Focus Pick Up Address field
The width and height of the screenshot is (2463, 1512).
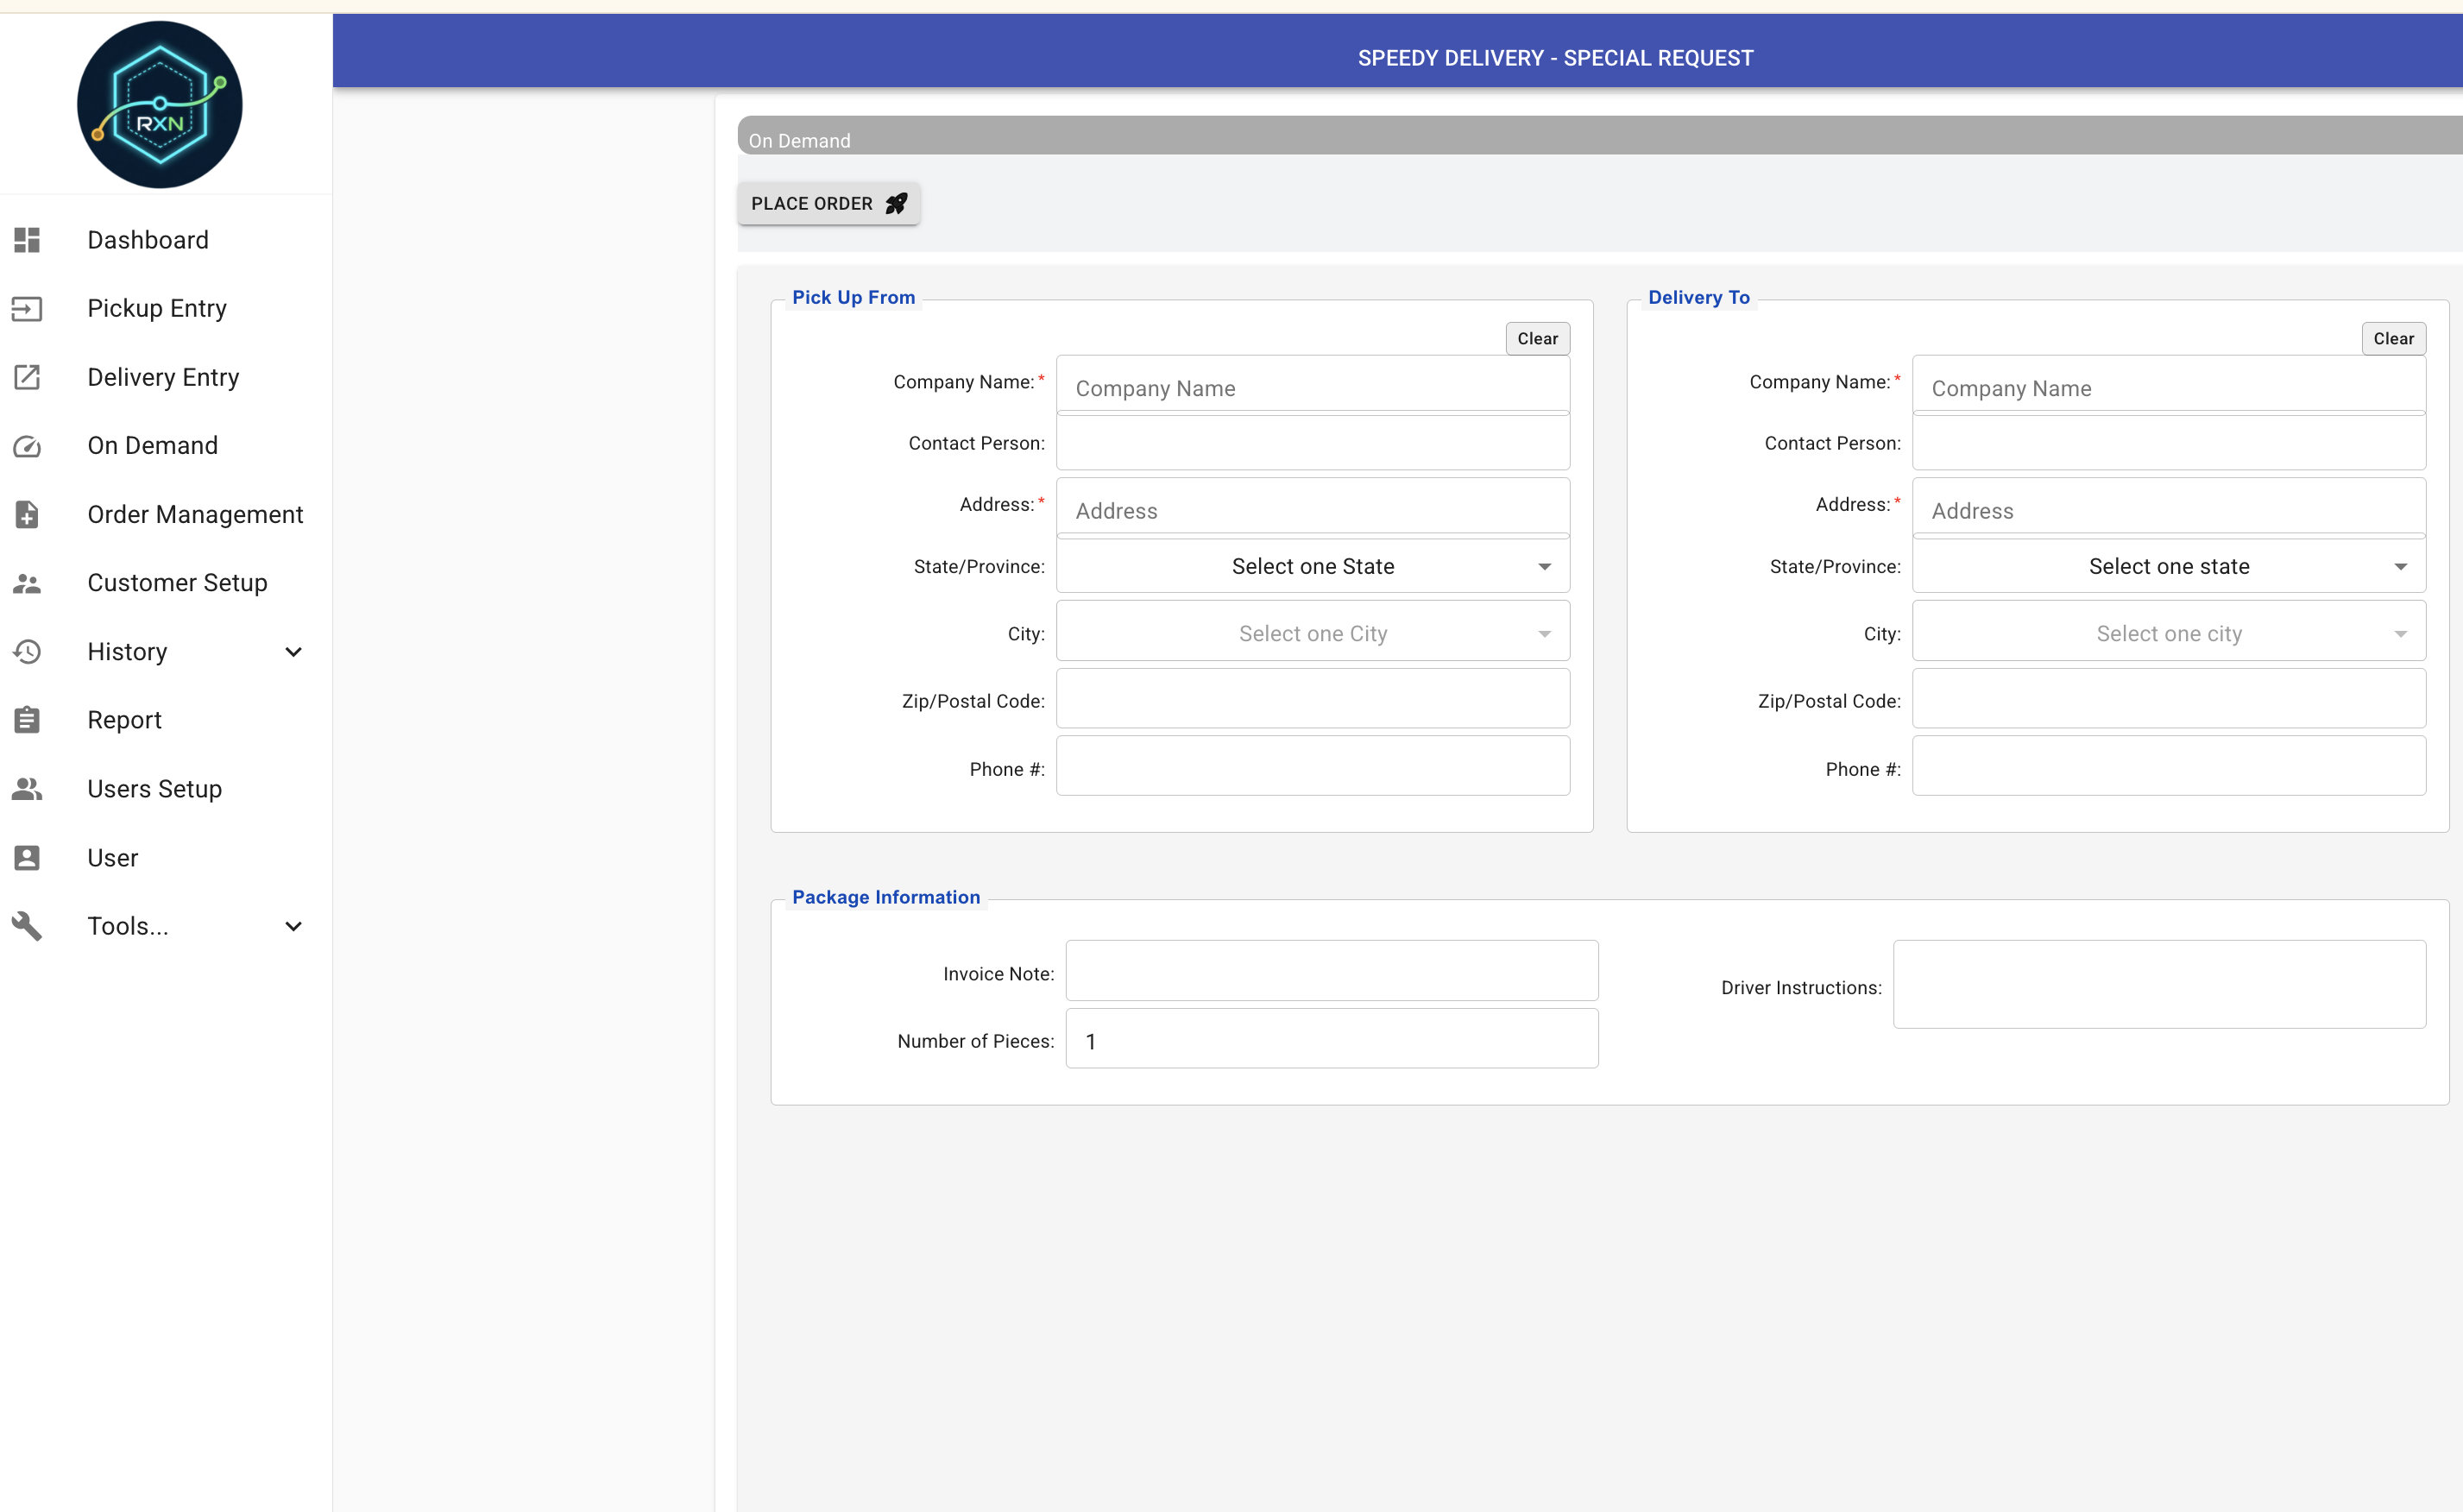[x=1312, y=508]
